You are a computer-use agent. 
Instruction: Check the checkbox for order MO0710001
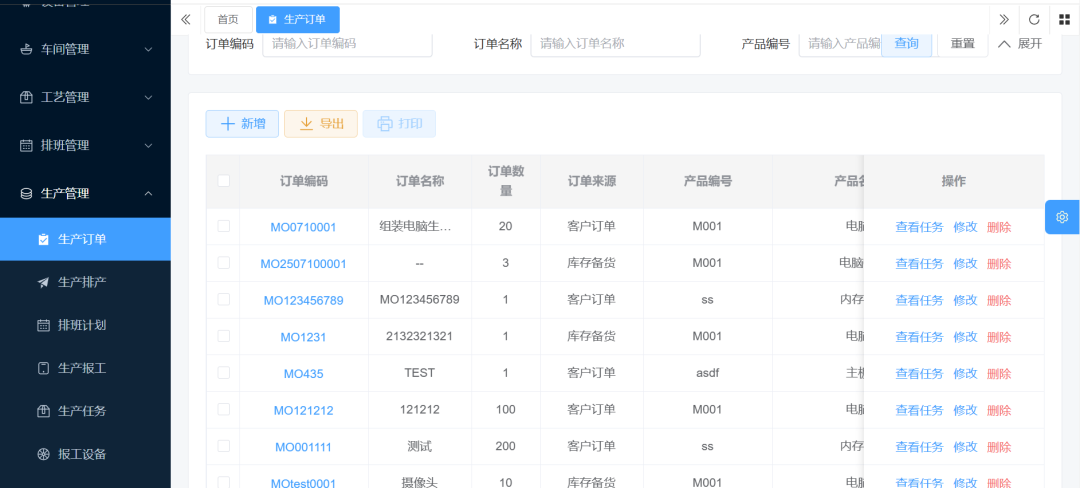click(223, 226)
